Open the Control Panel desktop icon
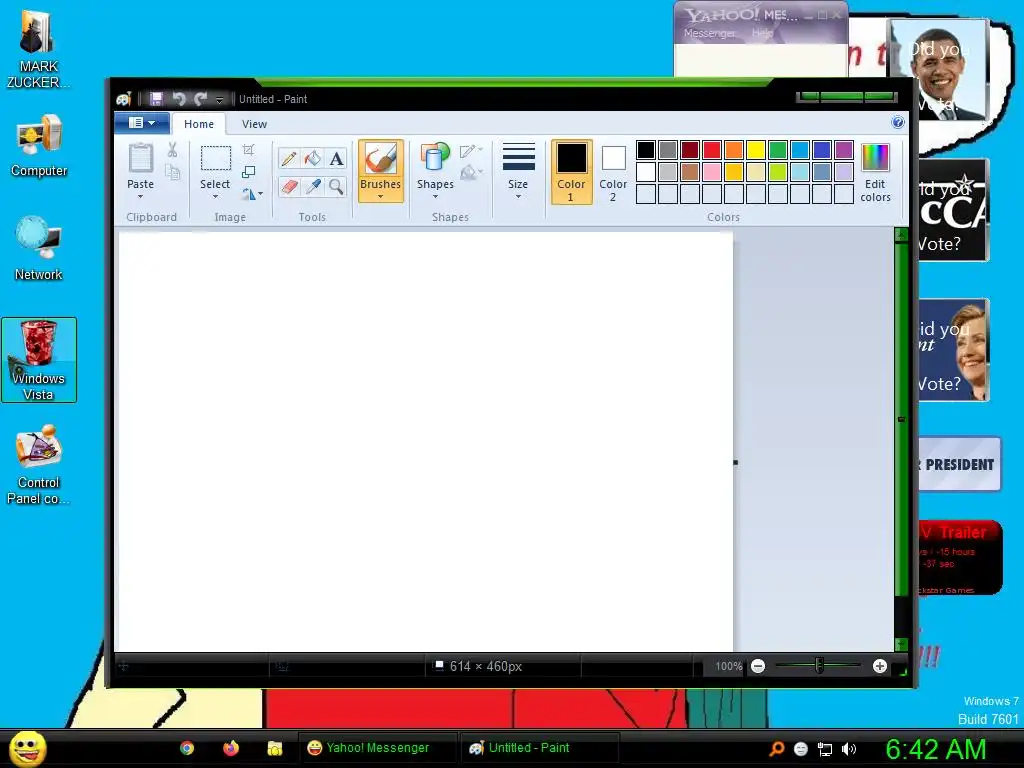Image resolution: width=1024 pixels, height=768 pixels. [x=39, y=464]
